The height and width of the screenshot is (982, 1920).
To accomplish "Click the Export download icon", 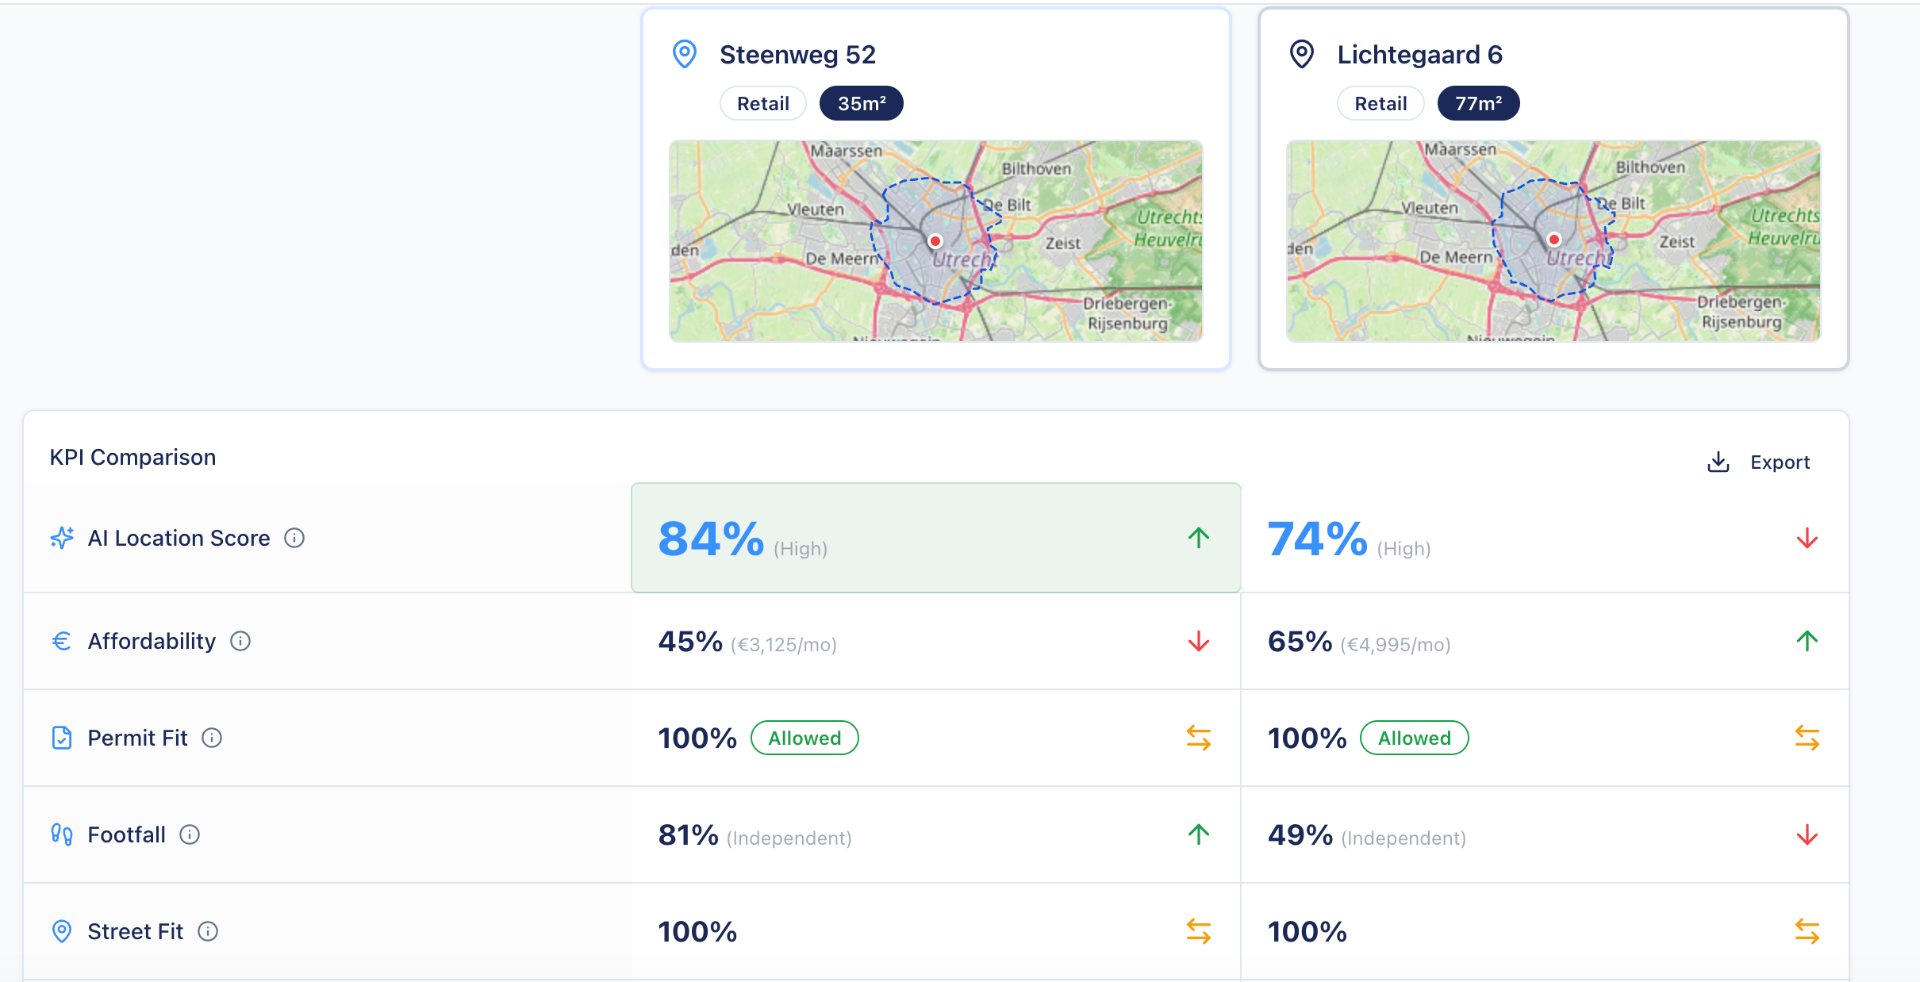I will 1718,461.
